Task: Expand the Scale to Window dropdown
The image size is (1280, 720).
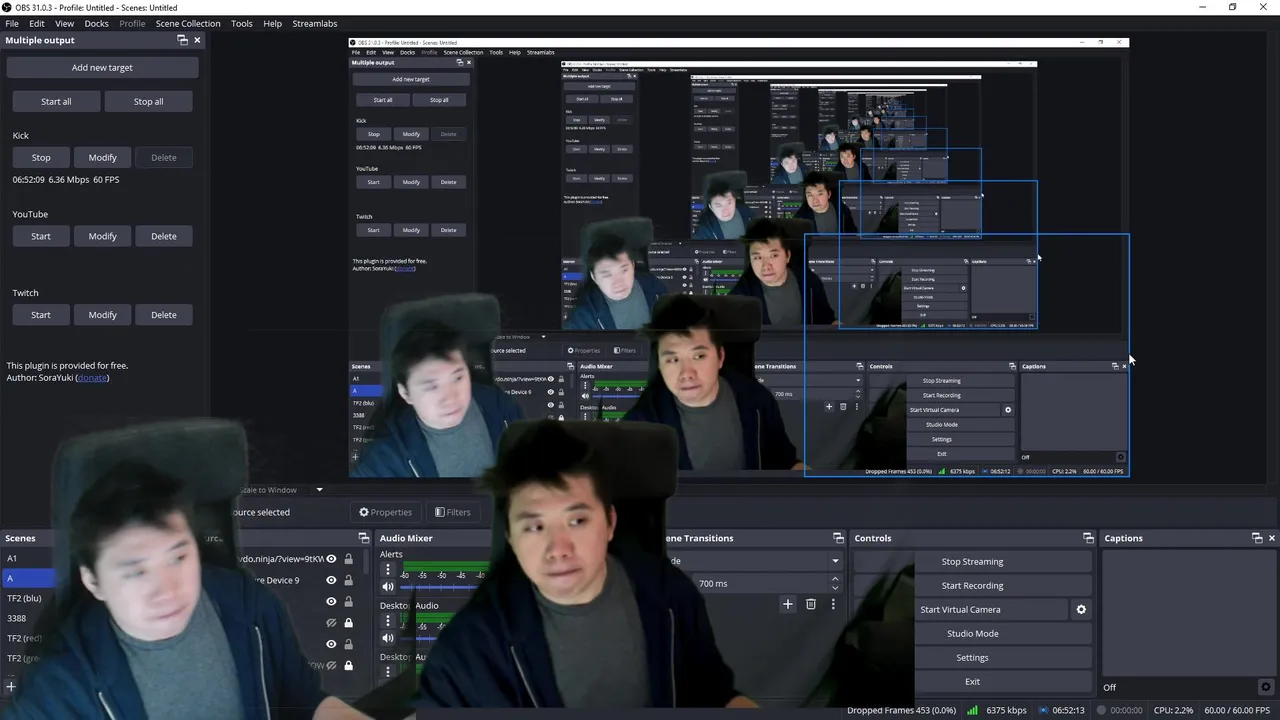Action: point(320,490)
